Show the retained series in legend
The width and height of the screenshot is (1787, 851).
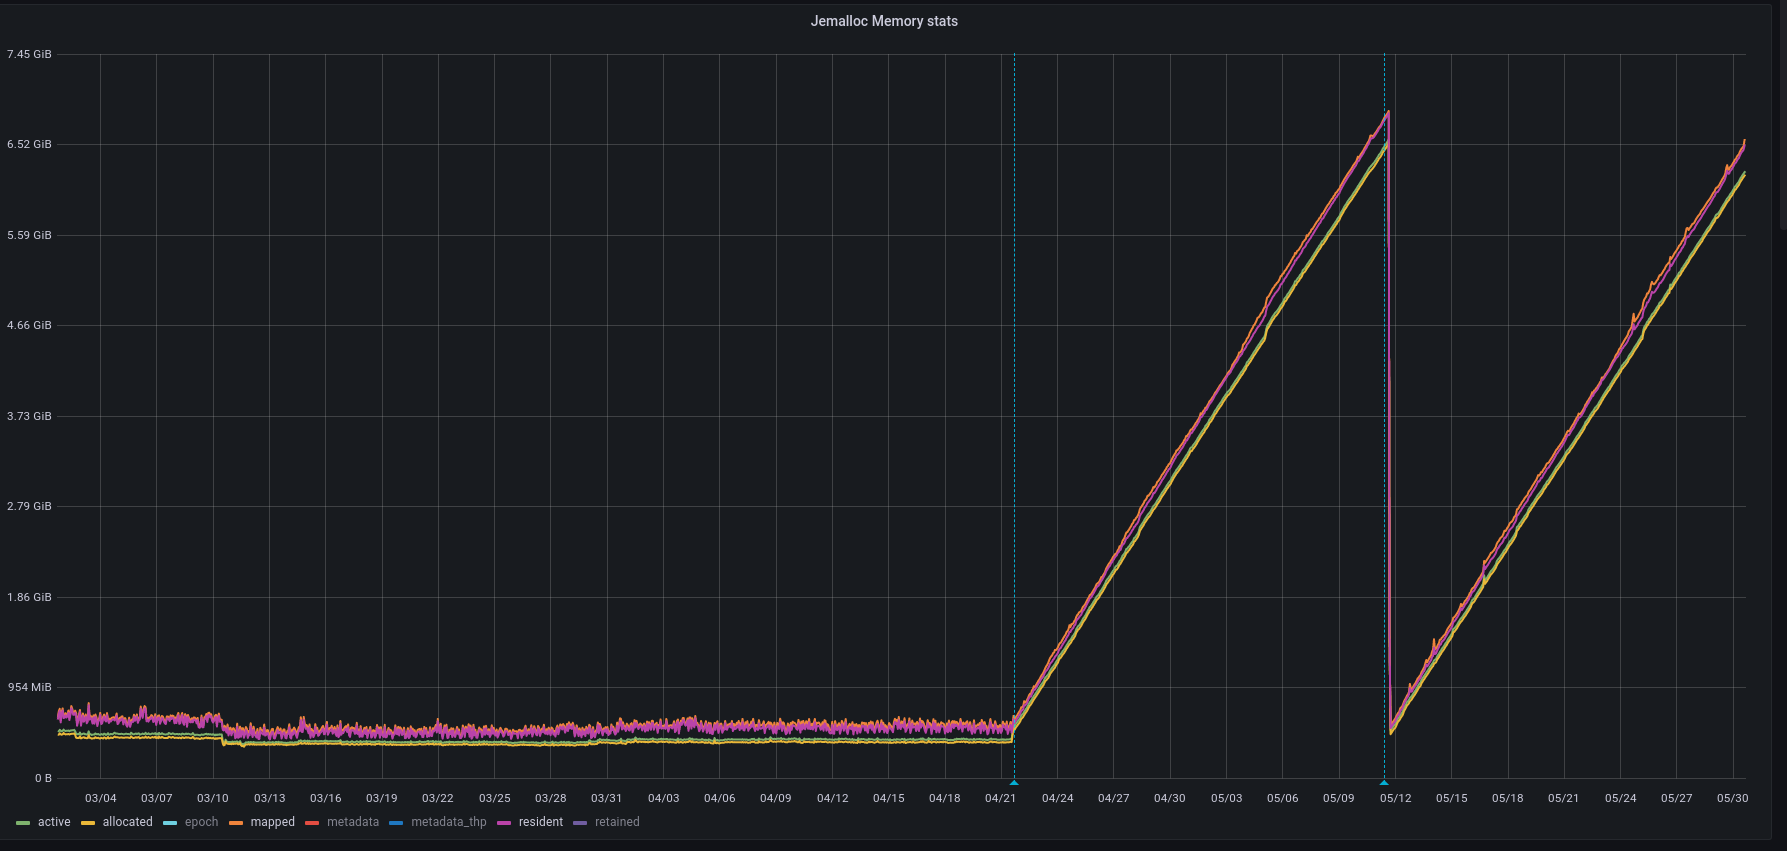click(617, 822)
